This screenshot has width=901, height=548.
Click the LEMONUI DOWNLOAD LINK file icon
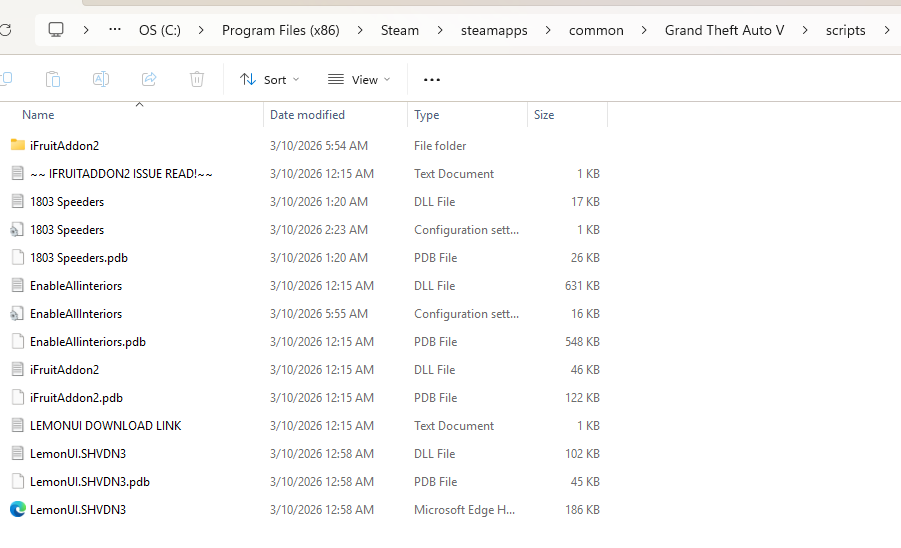18,426
